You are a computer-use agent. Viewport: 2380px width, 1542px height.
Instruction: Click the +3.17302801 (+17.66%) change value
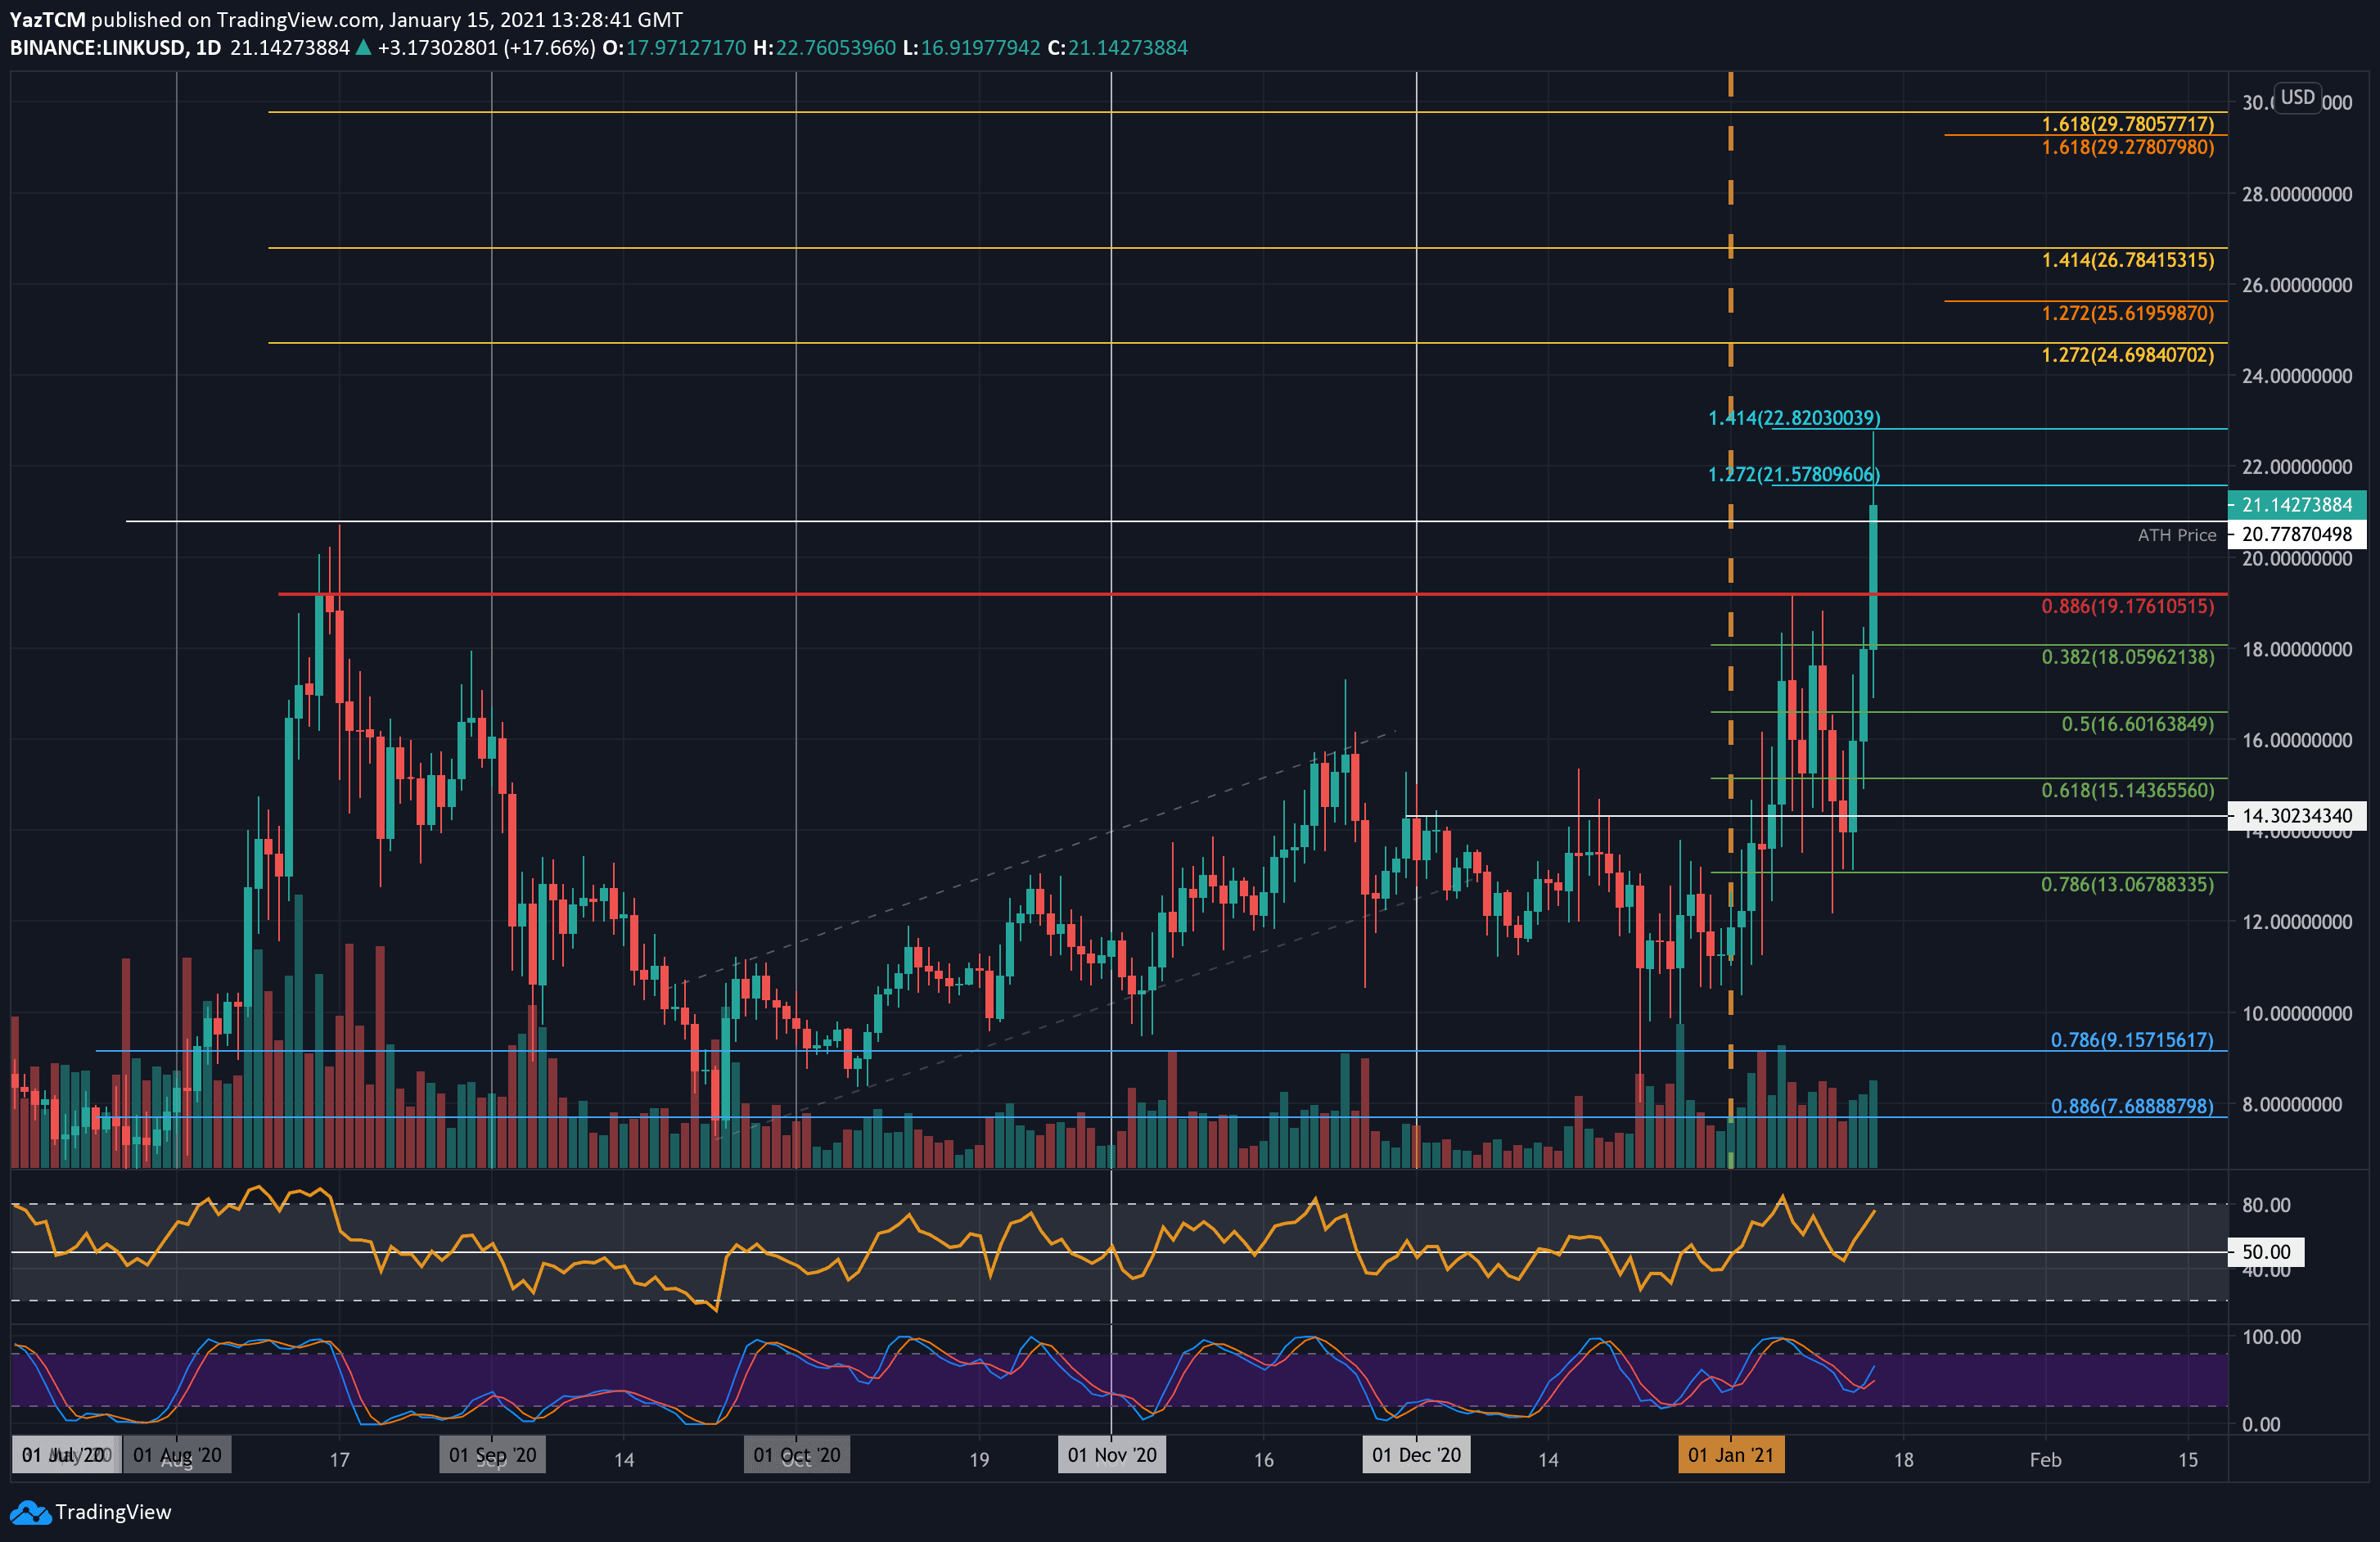tap(486, 48)
